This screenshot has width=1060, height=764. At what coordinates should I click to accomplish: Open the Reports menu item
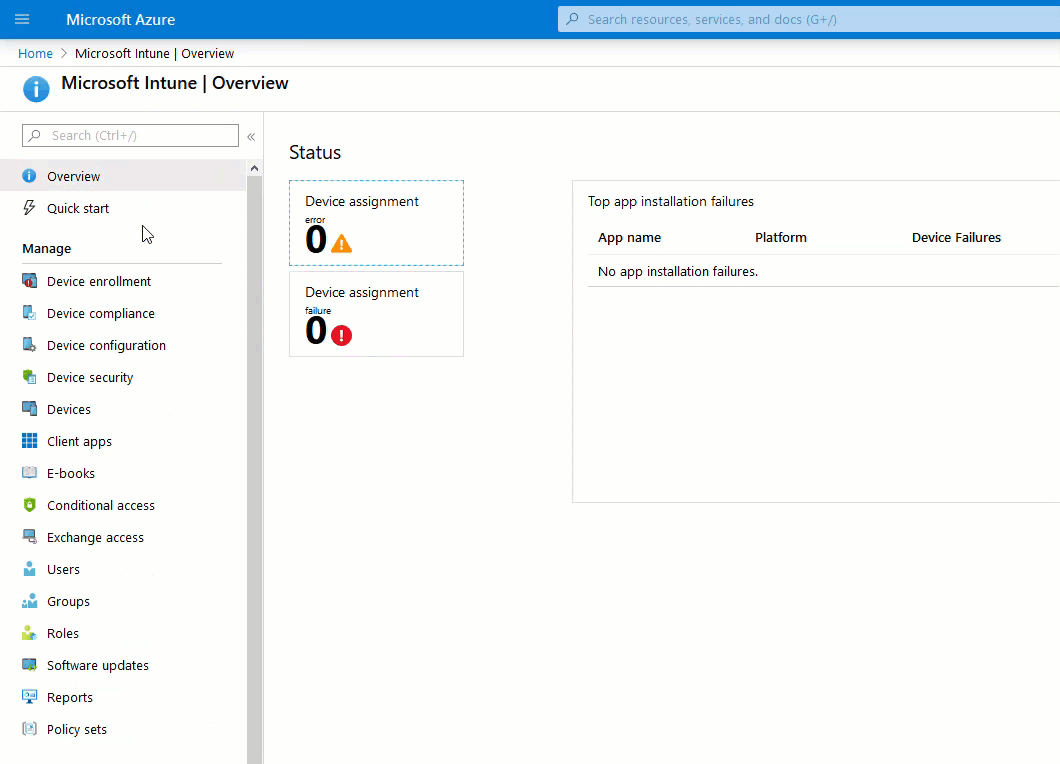click(123, 697)
